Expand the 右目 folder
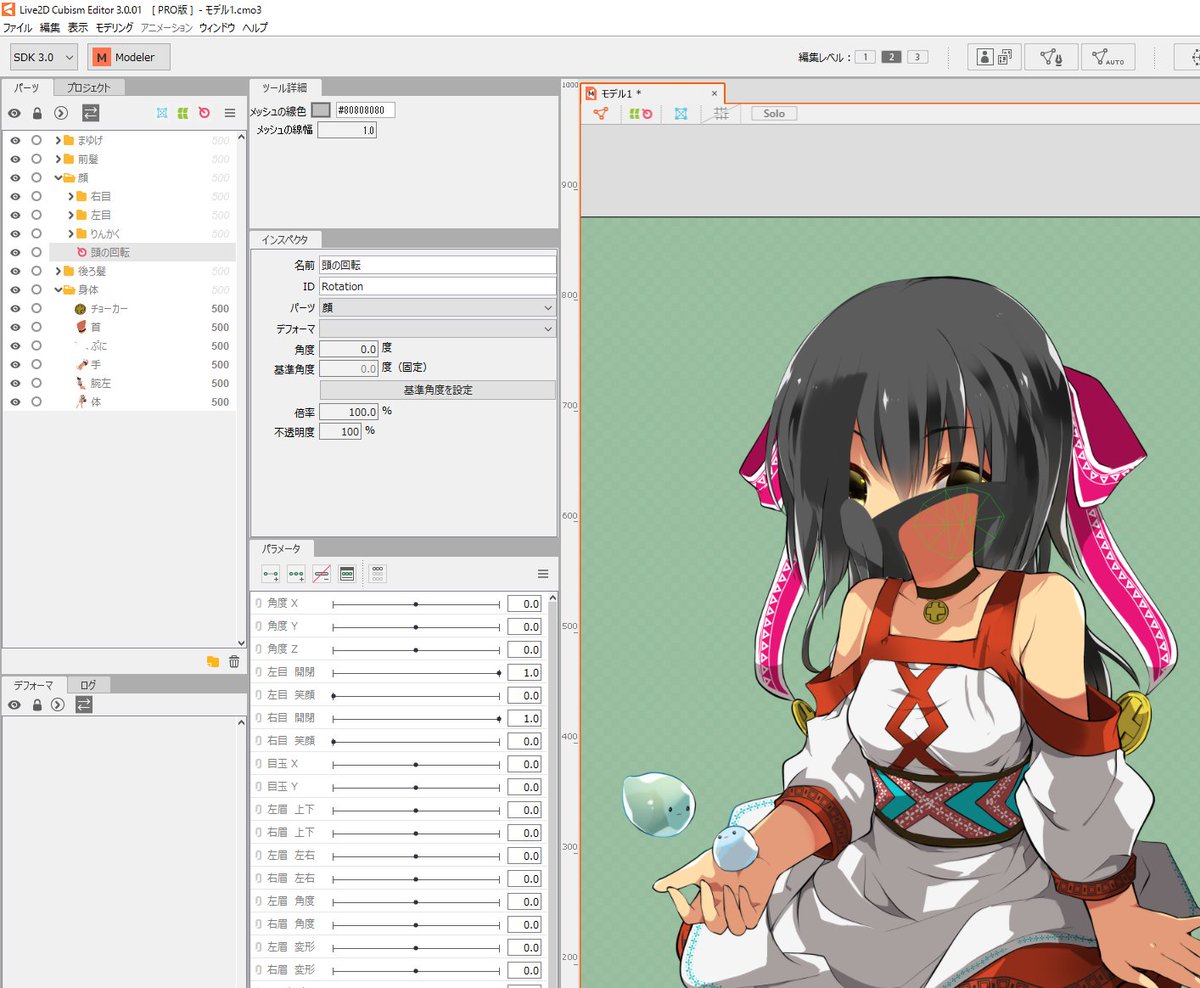 click(x=71, y=197)
